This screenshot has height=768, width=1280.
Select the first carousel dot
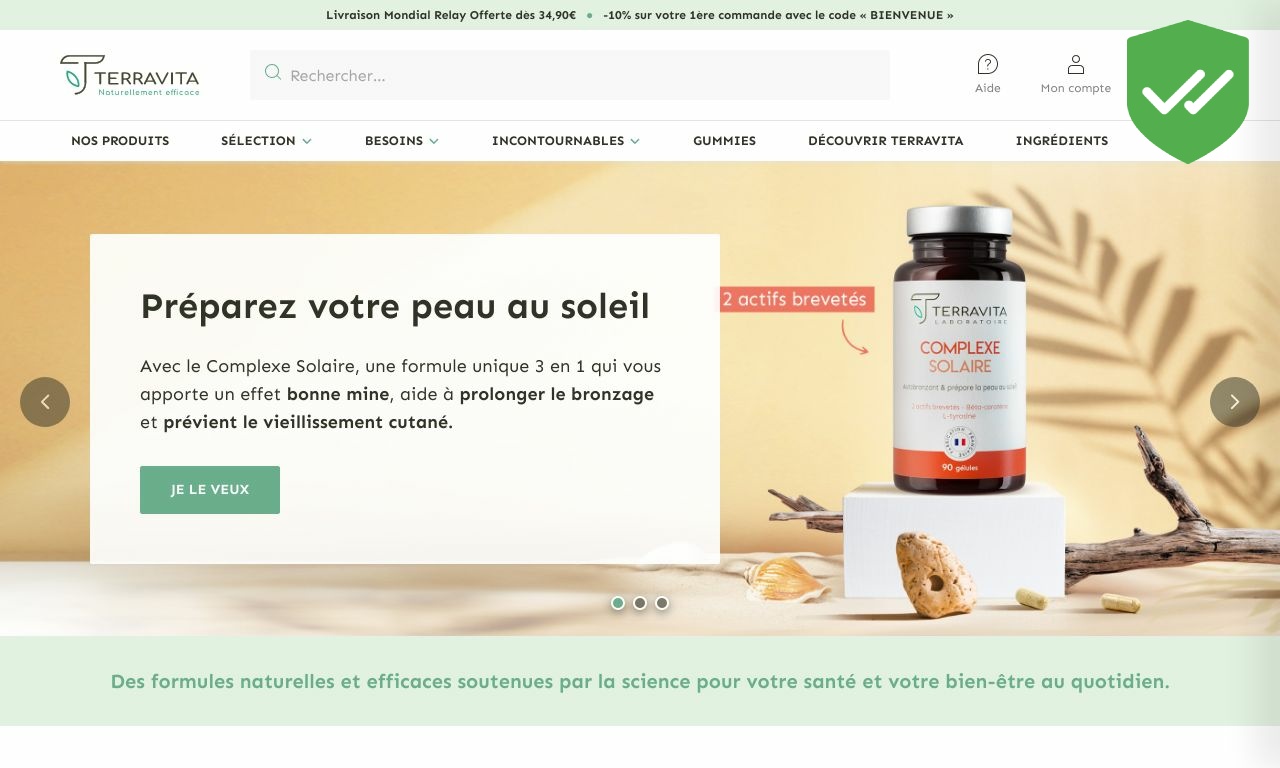(x=618, y=603)
